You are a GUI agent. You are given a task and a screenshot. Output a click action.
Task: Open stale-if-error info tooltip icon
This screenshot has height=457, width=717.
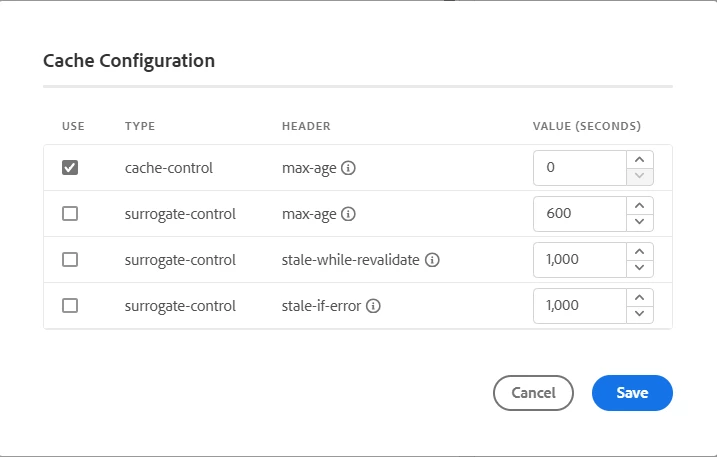coord(373,306)
